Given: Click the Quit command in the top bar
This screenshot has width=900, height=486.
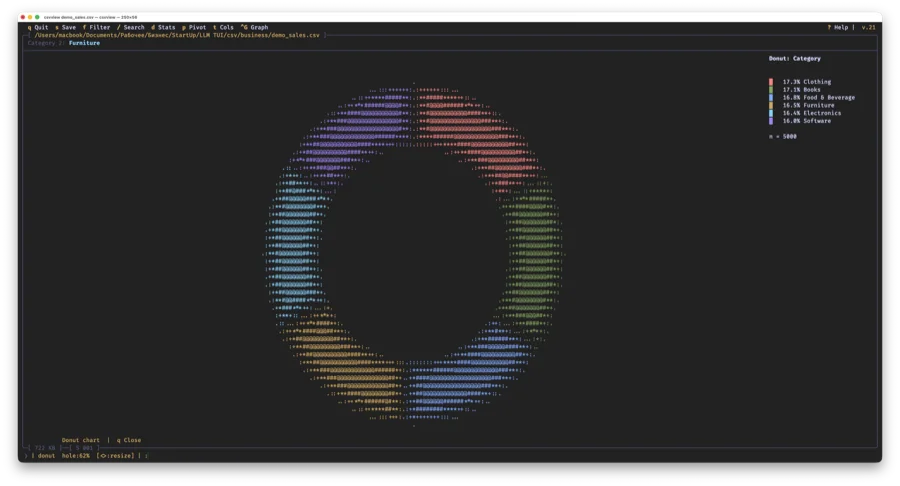Looking at the screenshot, I should click(38, 27).
